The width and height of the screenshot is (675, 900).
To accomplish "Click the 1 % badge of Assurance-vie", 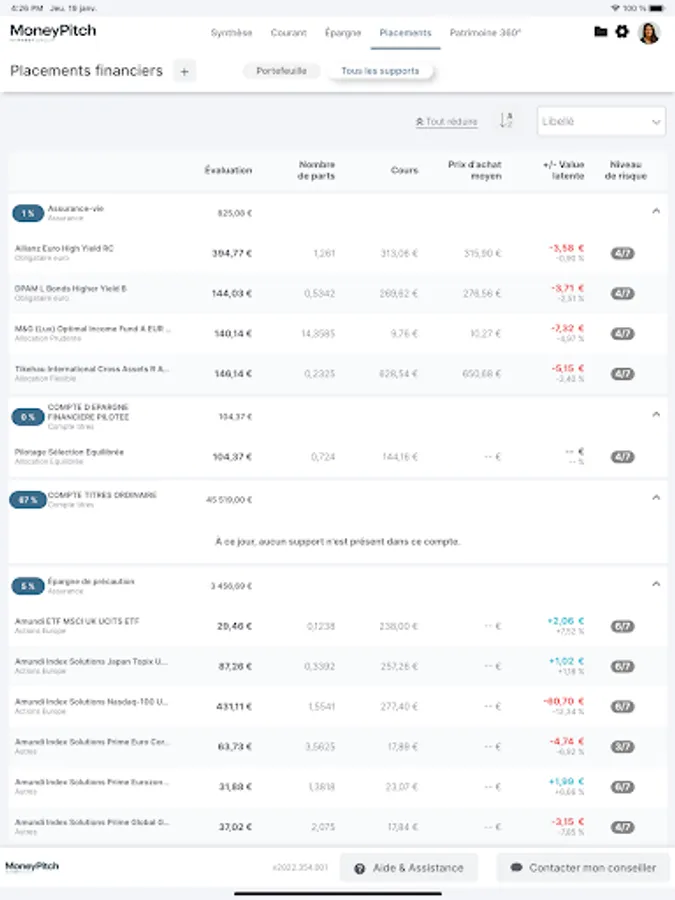I will pyautogui.click(x=28, y=213).
